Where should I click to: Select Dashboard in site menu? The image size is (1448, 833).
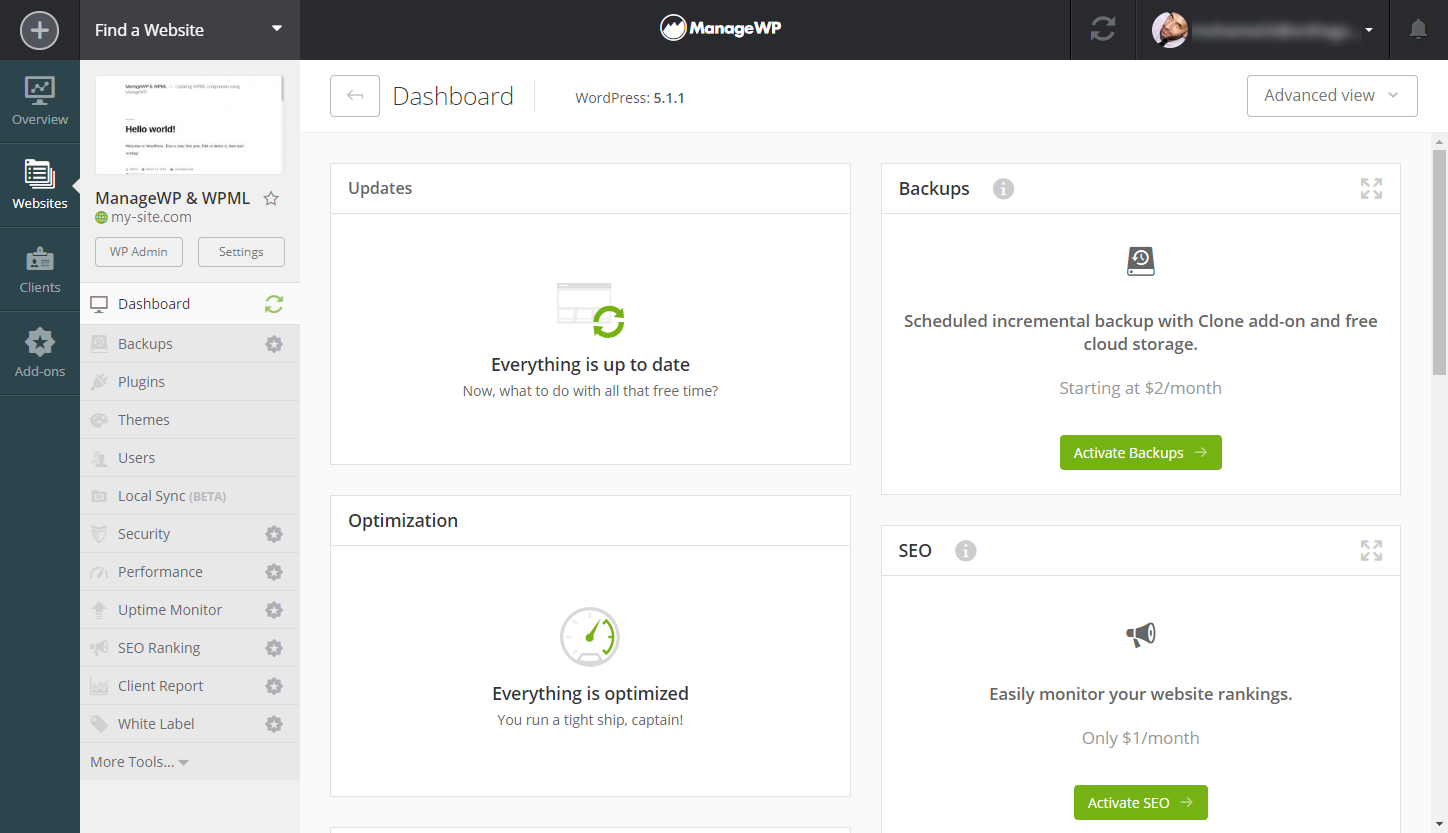[190, 304]
